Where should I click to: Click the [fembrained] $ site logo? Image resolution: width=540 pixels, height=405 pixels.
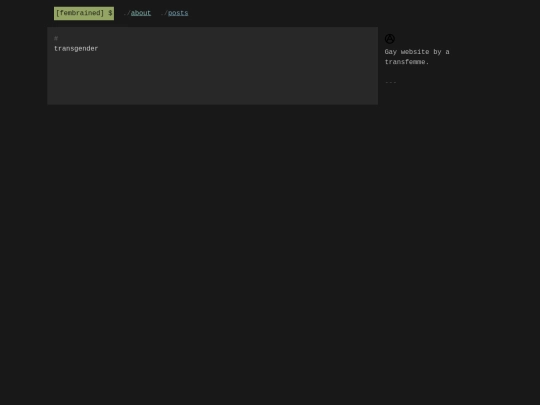[84, 13]
